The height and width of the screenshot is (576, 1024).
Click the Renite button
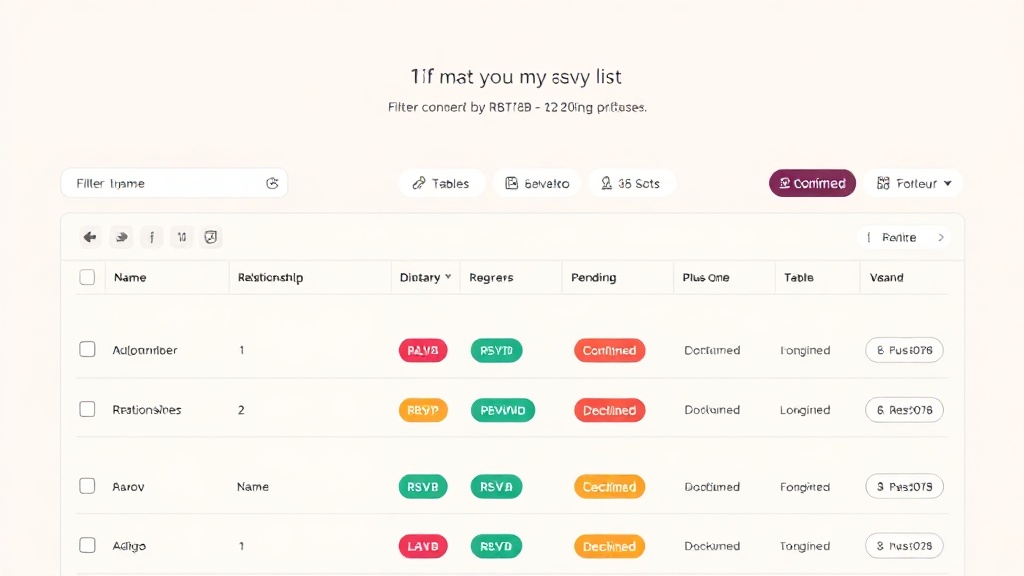[x=903, y=238]
